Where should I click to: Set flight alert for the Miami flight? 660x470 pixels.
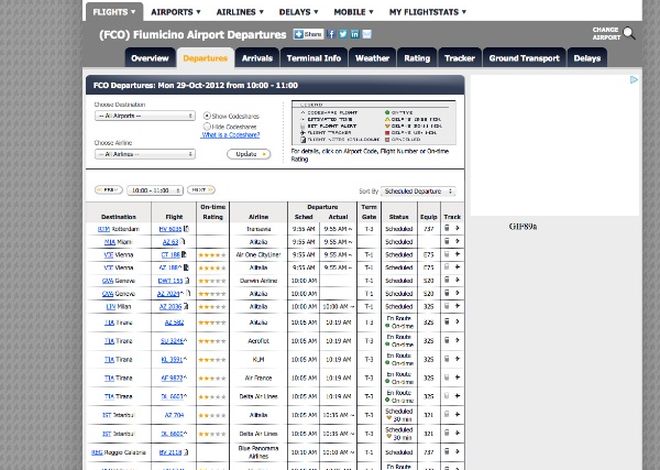pyautogui.click(x=447, y=241)
